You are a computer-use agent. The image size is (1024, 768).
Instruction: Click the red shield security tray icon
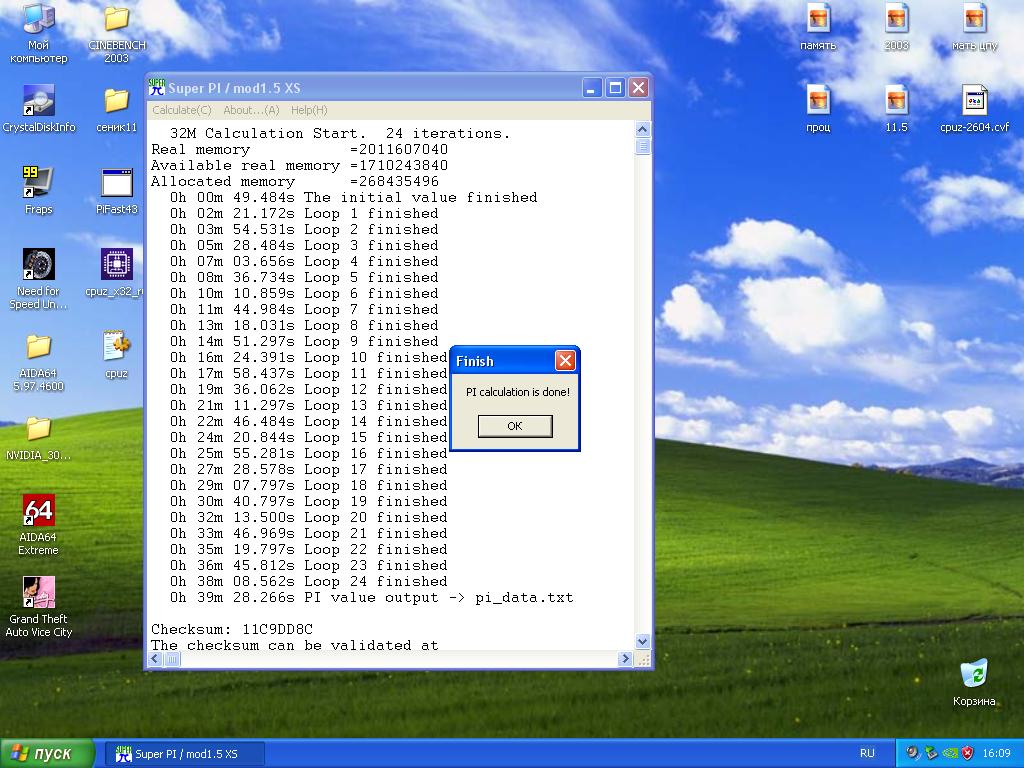(x=967, y=753)
